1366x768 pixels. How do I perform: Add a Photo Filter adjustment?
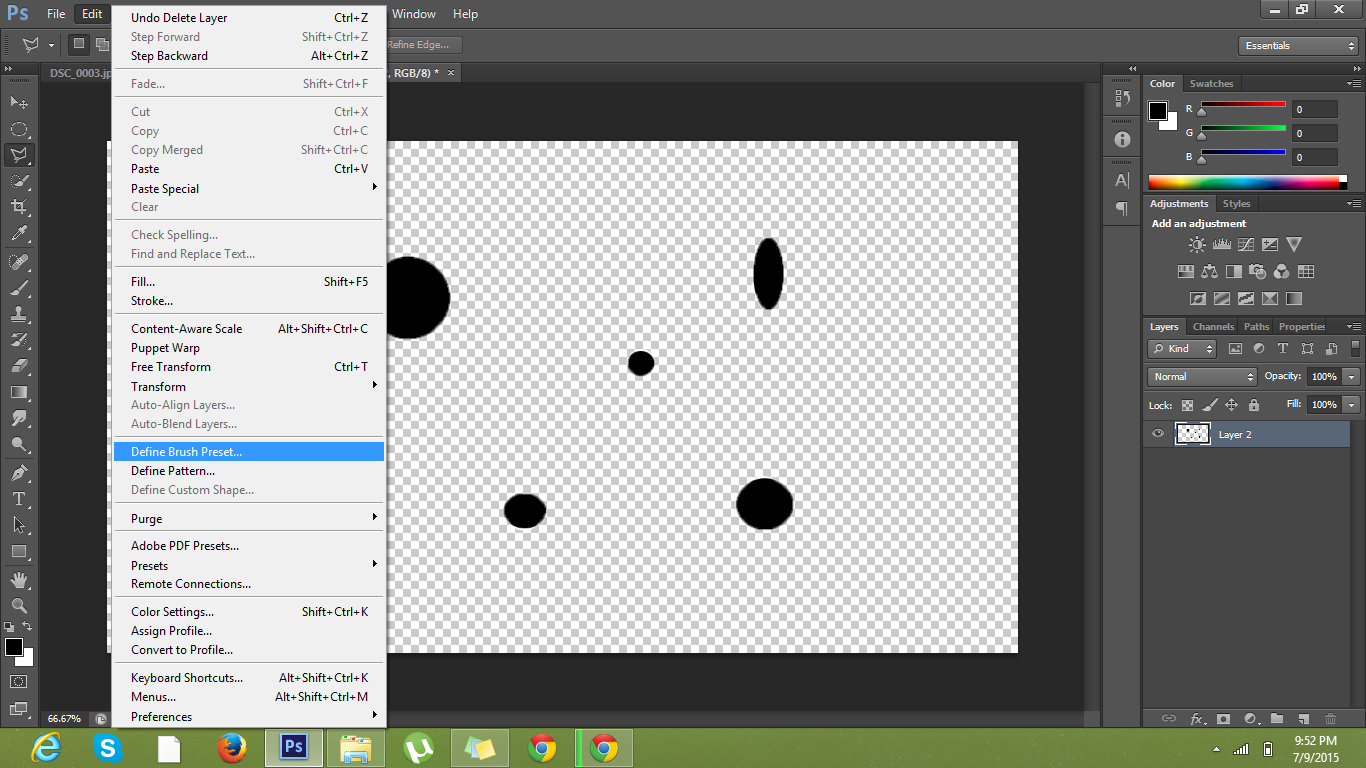[x=1258, y=271]
